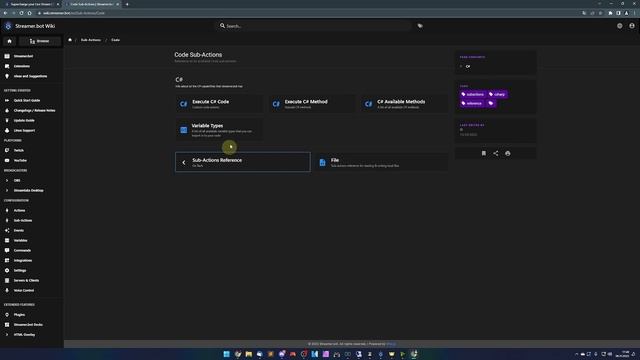The height and width of the screenshot is (360, 640).
Task: Open the Variable Types card
Action: (219, 130)
